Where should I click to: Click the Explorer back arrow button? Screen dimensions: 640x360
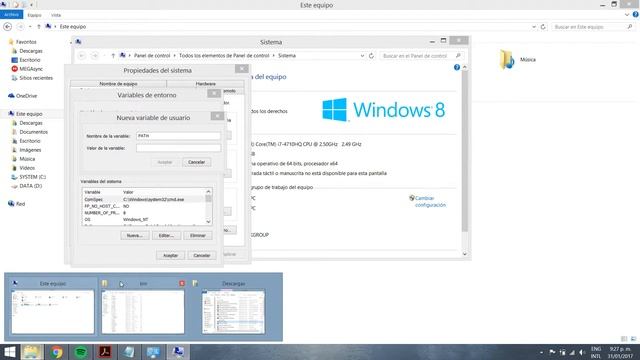7,27
